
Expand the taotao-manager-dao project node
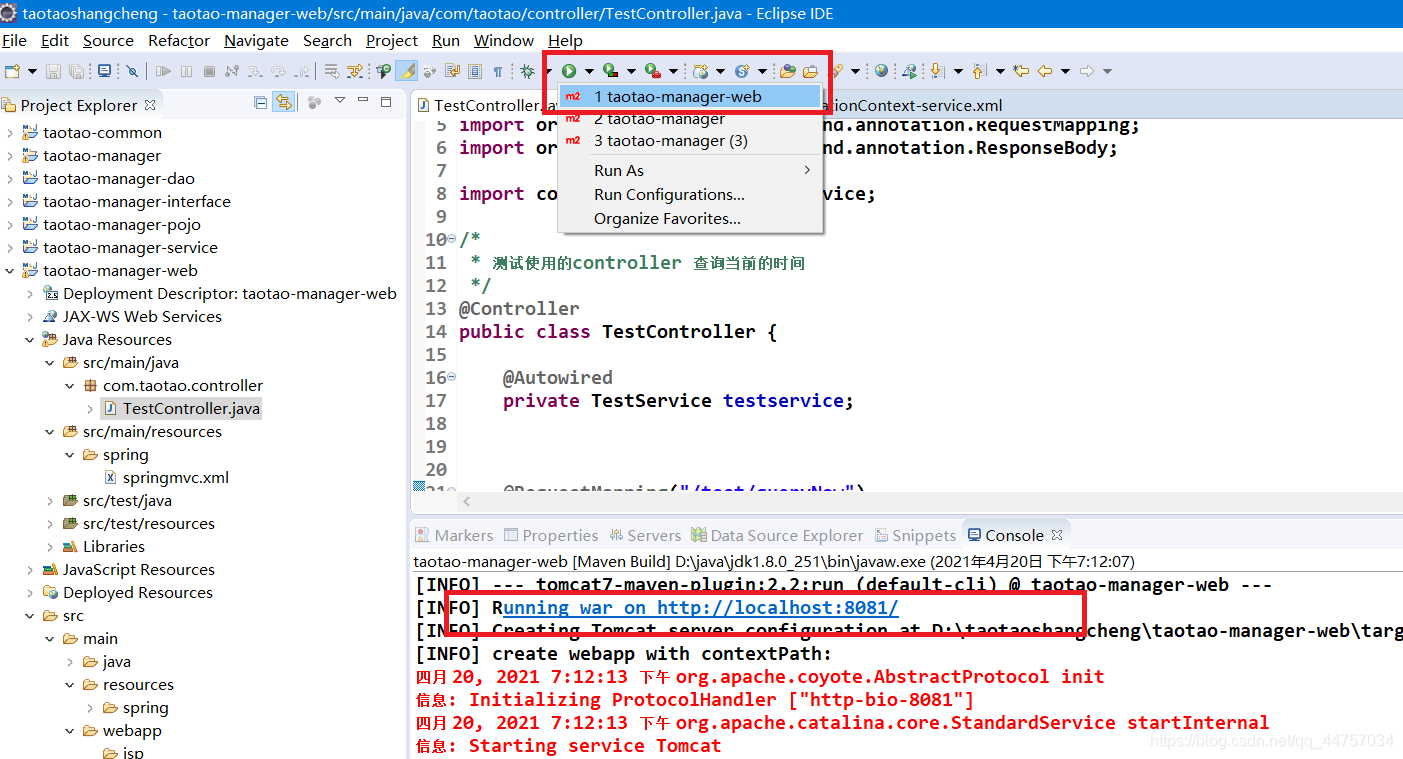[10, 179]
